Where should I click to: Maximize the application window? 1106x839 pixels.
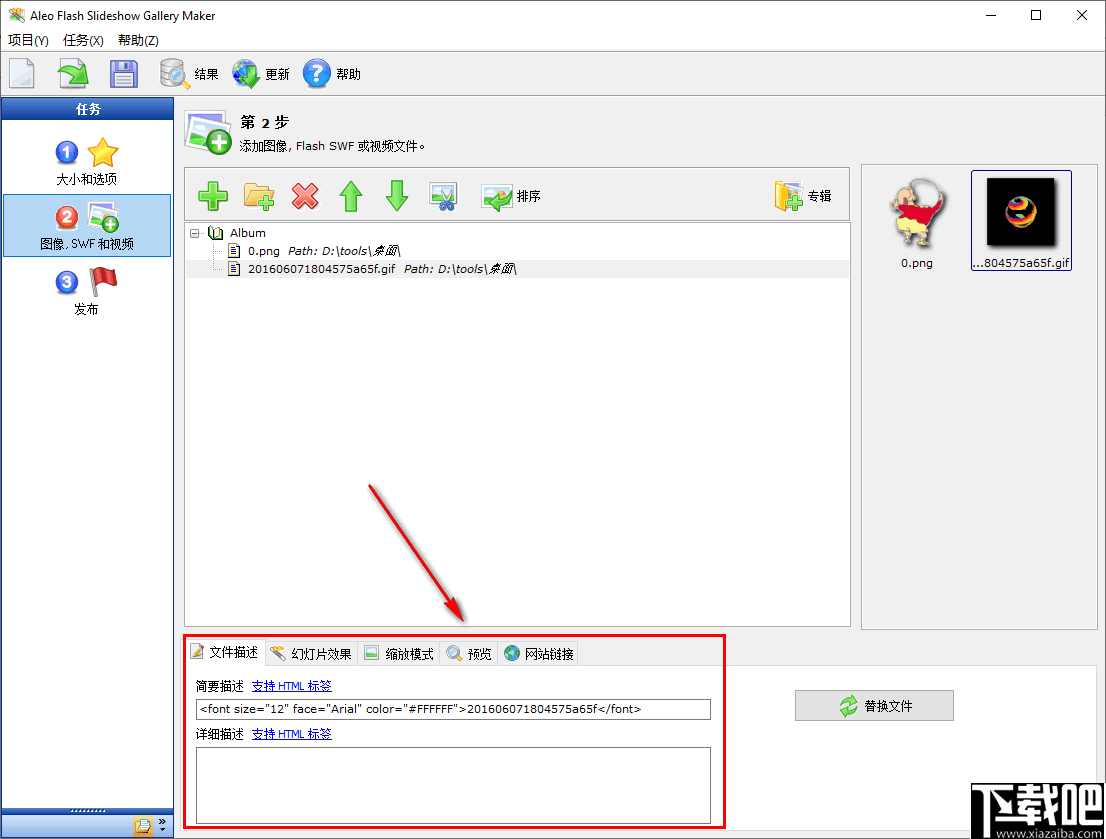(x=1035, y=15)
